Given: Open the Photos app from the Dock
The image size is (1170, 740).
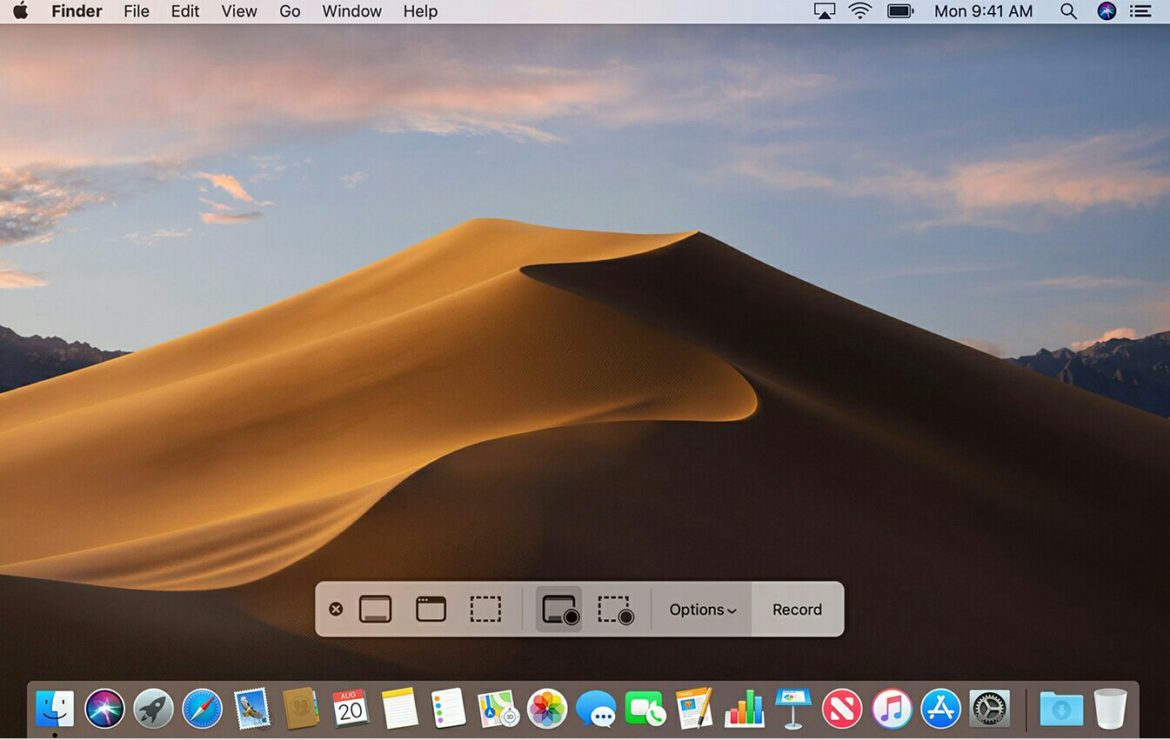Looking at the screenshot, I should point(547,707).
